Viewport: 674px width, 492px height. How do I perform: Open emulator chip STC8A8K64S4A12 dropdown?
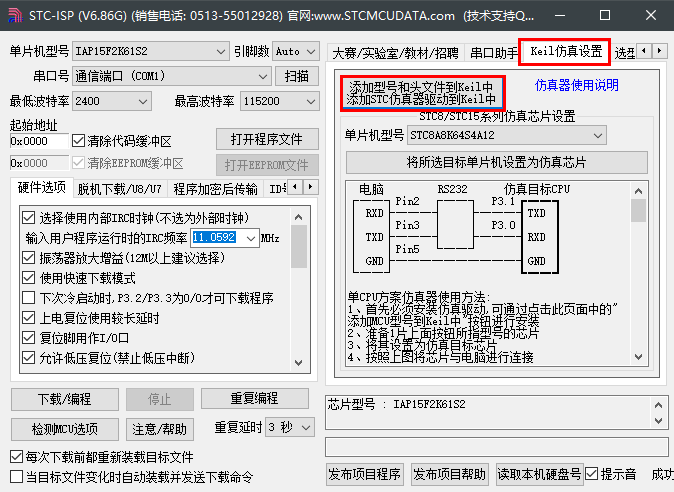click(507, 135)
